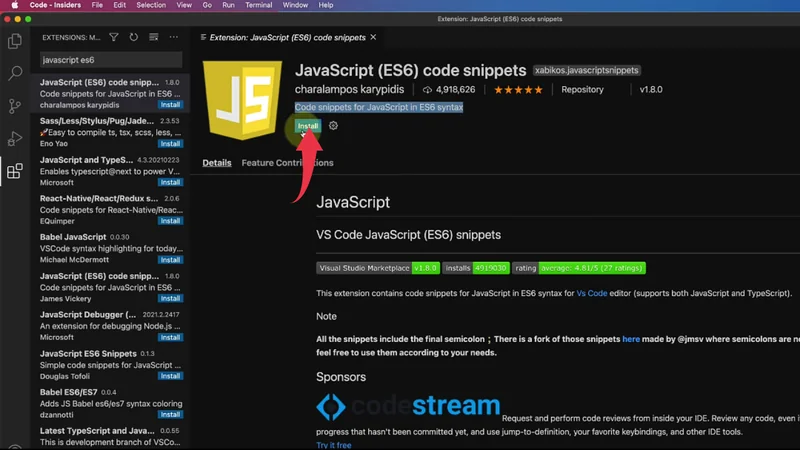Open the Repository link
Screen dimensions: 800x450
point(582,90)
